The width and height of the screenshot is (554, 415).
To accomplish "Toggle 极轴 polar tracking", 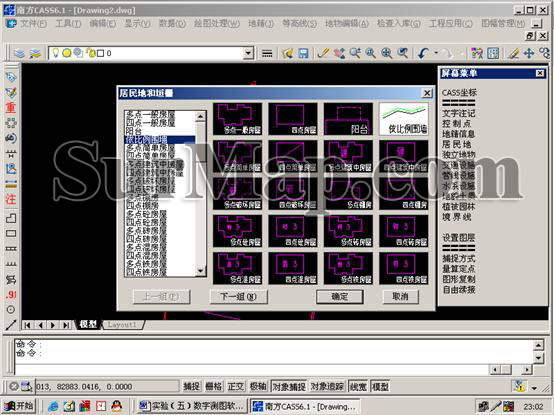I will point(258,387).
